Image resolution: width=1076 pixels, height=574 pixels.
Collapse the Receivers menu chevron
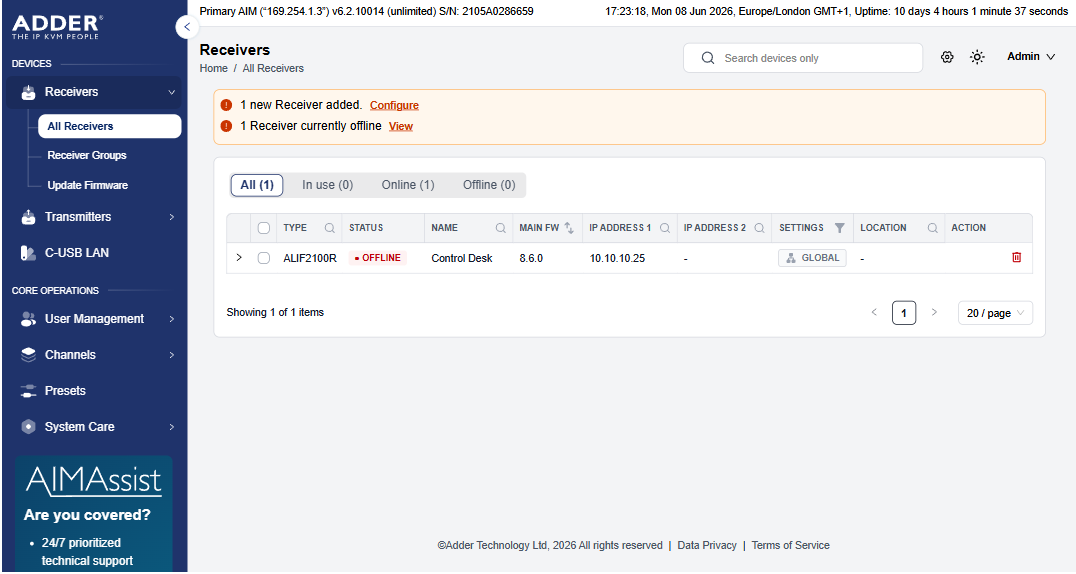[172, 92]
